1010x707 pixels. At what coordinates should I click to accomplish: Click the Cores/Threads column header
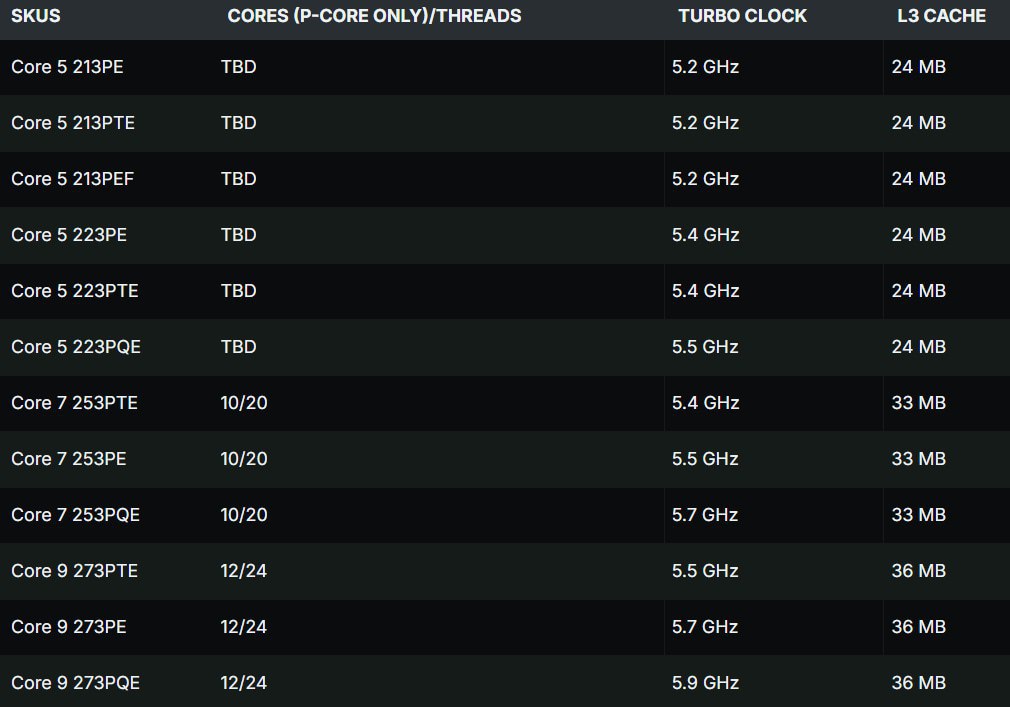pyautogui.click(x=374, y=16)
